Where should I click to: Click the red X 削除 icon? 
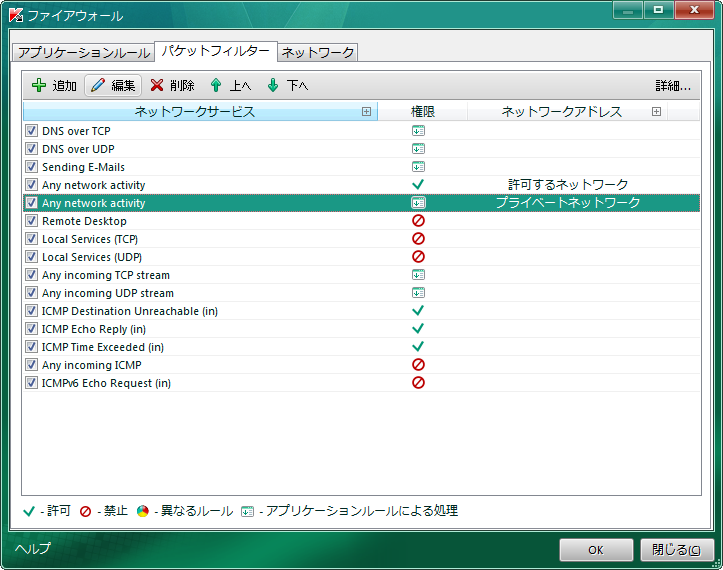157,86
